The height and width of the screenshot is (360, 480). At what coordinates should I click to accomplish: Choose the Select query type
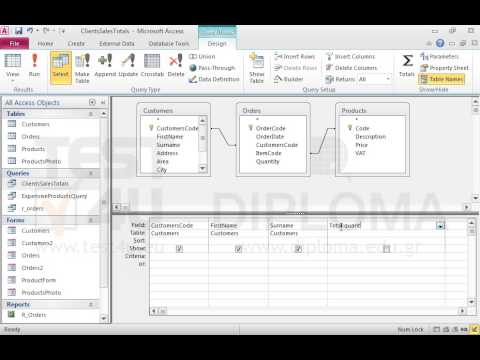pyautogui.click(x=61, y=67)
